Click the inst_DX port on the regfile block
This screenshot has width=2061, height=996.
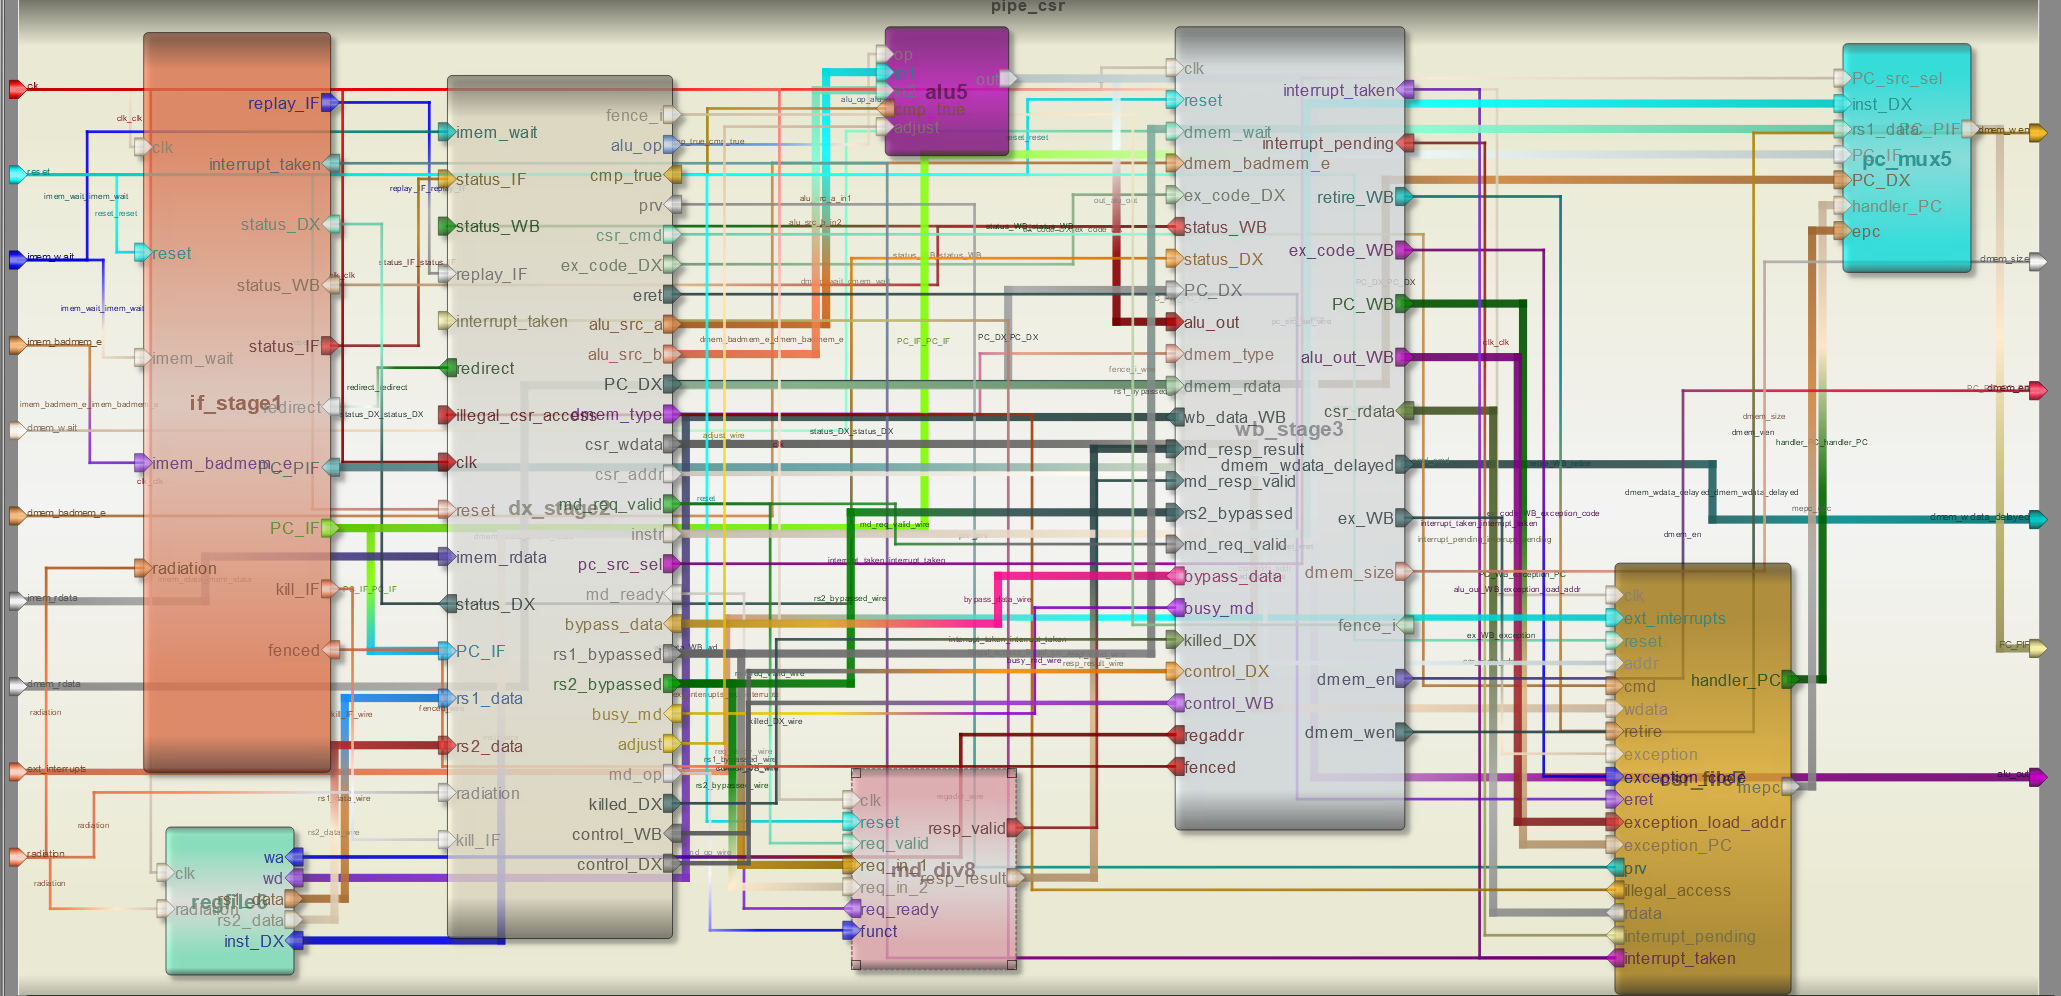[x=295, y=941]
